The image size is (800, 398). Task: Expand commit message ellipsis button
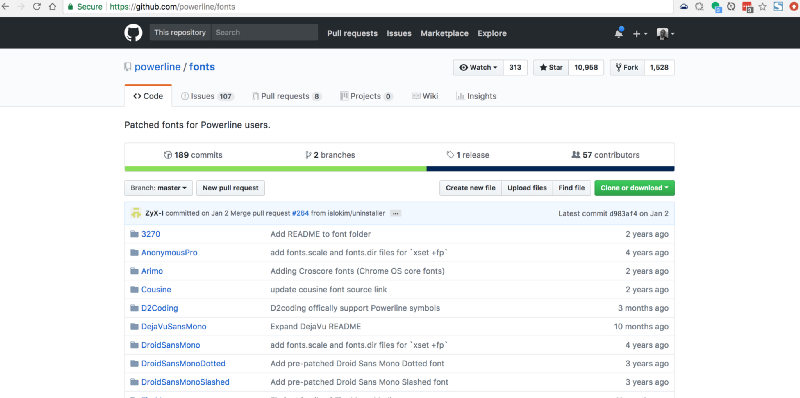click(x=395, y=213)
